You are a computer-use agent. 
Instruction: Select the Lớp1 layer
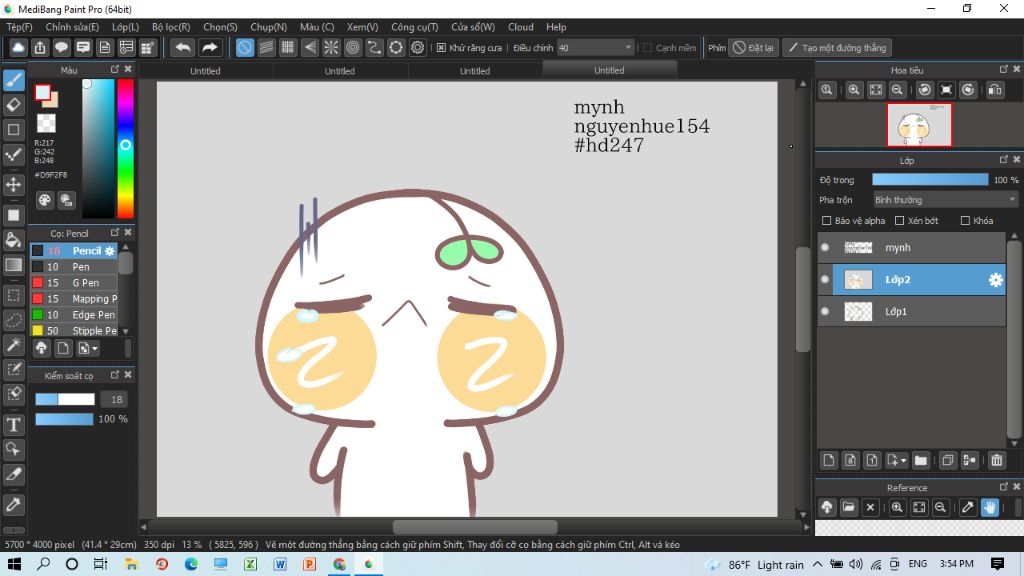click(912, 312)
